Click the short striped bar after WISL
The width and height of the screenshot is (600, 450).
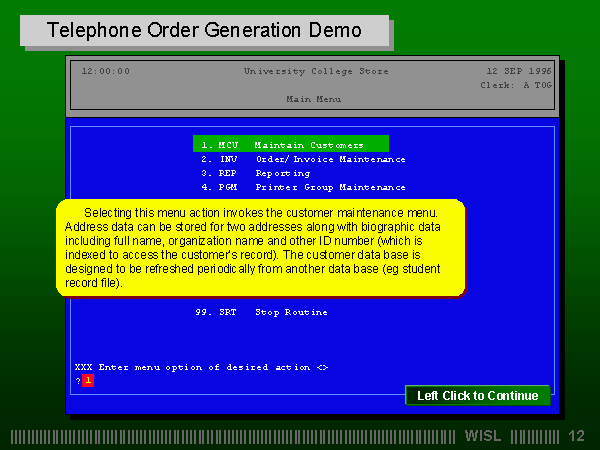pos(533,436)
